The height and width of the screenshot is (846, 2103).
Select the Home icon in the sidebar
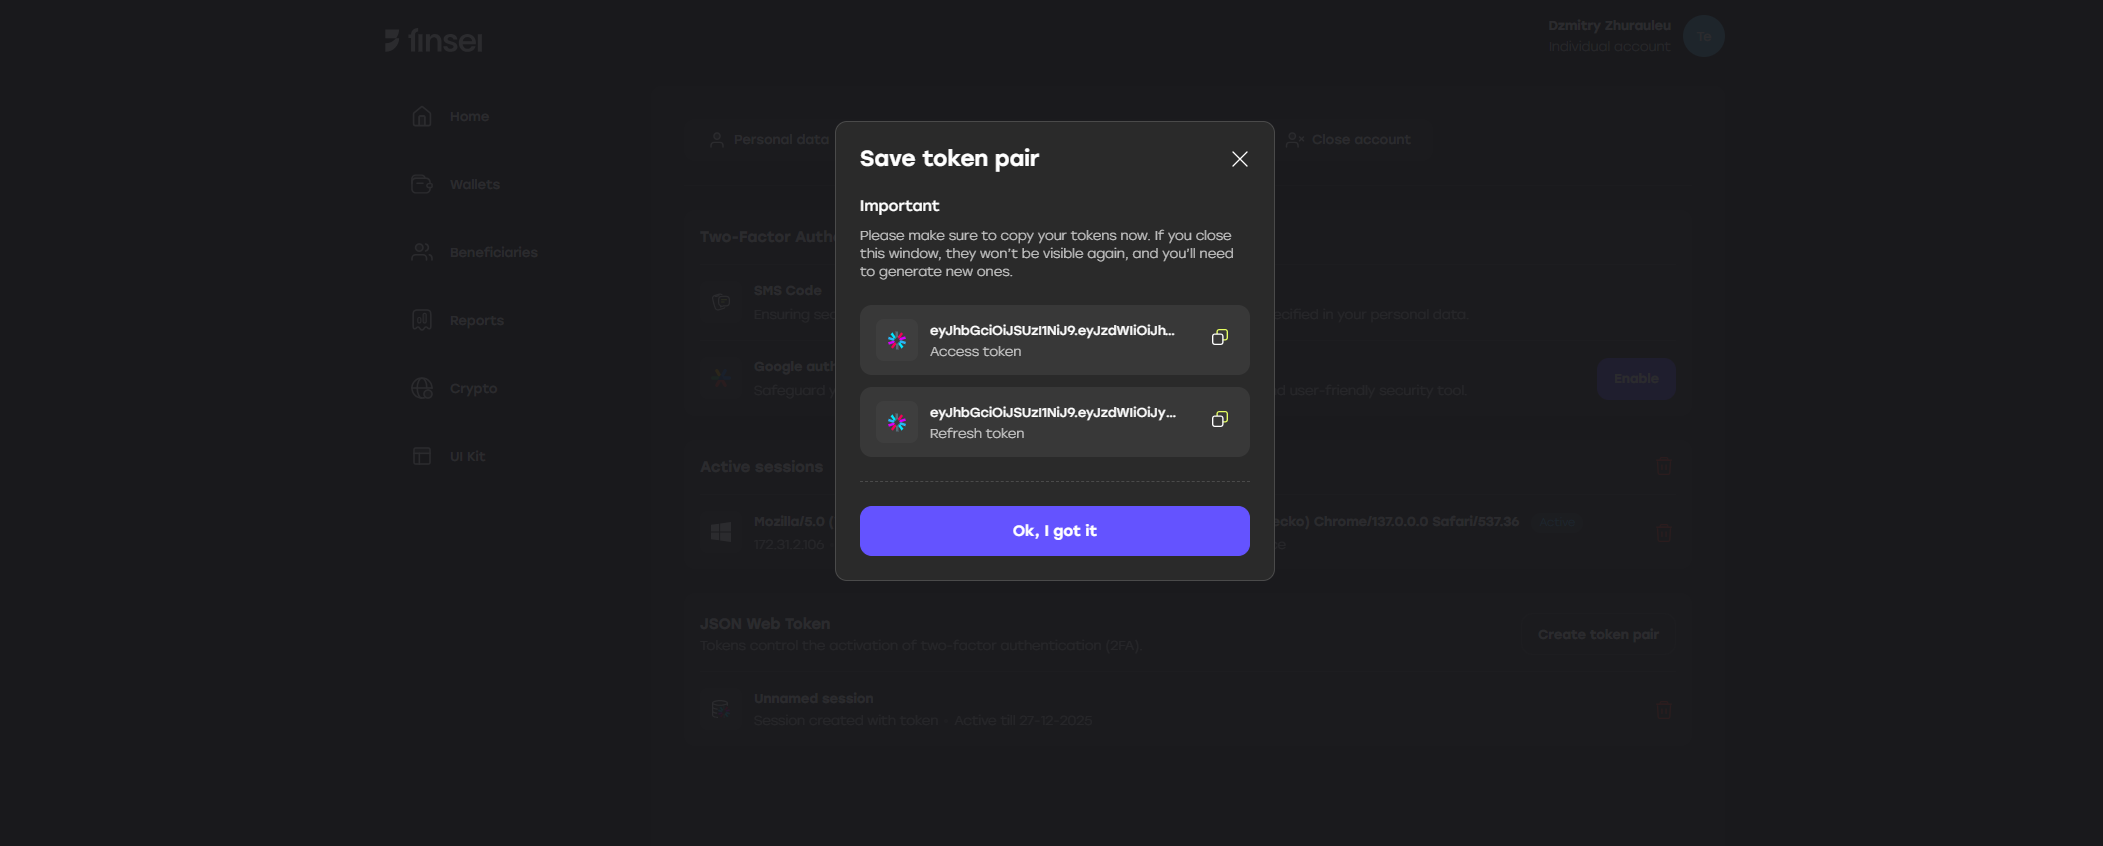[421, 116]
